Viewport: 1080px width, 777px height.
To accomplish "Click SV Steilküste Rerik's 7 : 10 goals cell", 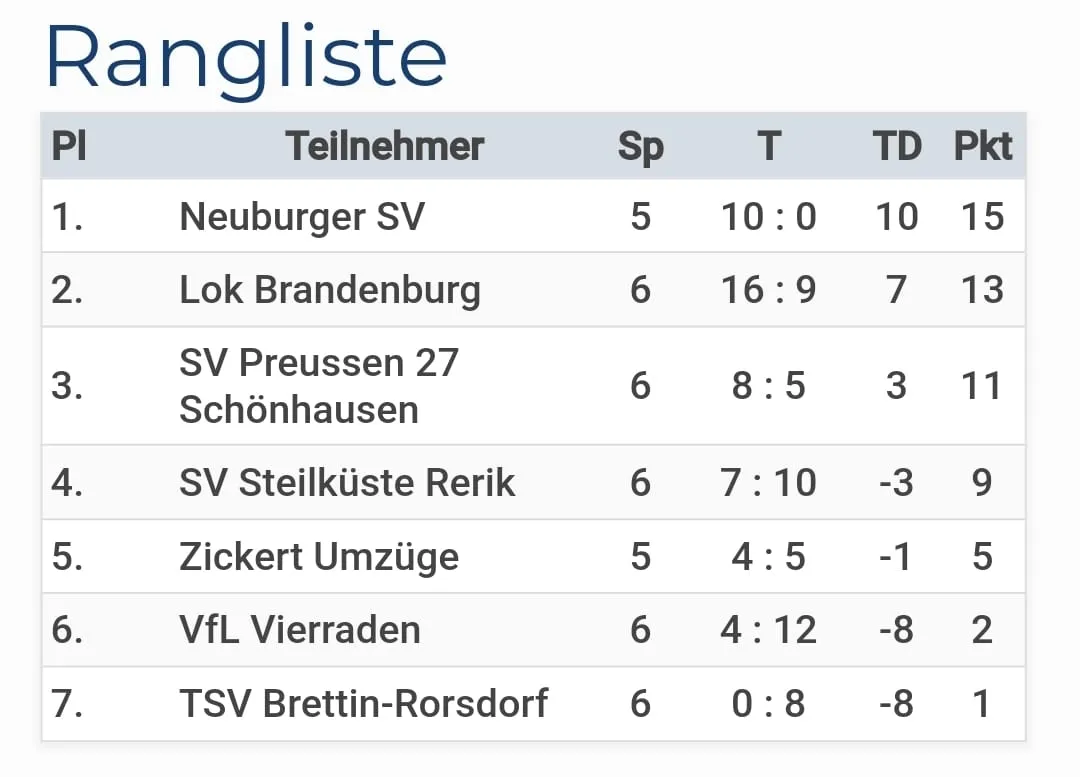I will click(x=768, y=483).
